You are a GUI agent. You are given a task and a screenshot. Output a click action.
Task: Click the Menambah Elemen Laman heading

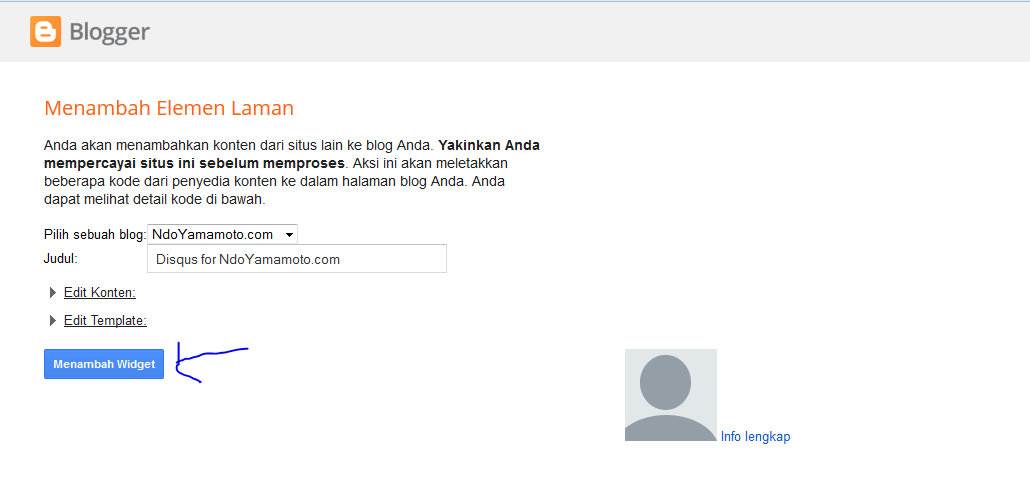click(169, 108)
